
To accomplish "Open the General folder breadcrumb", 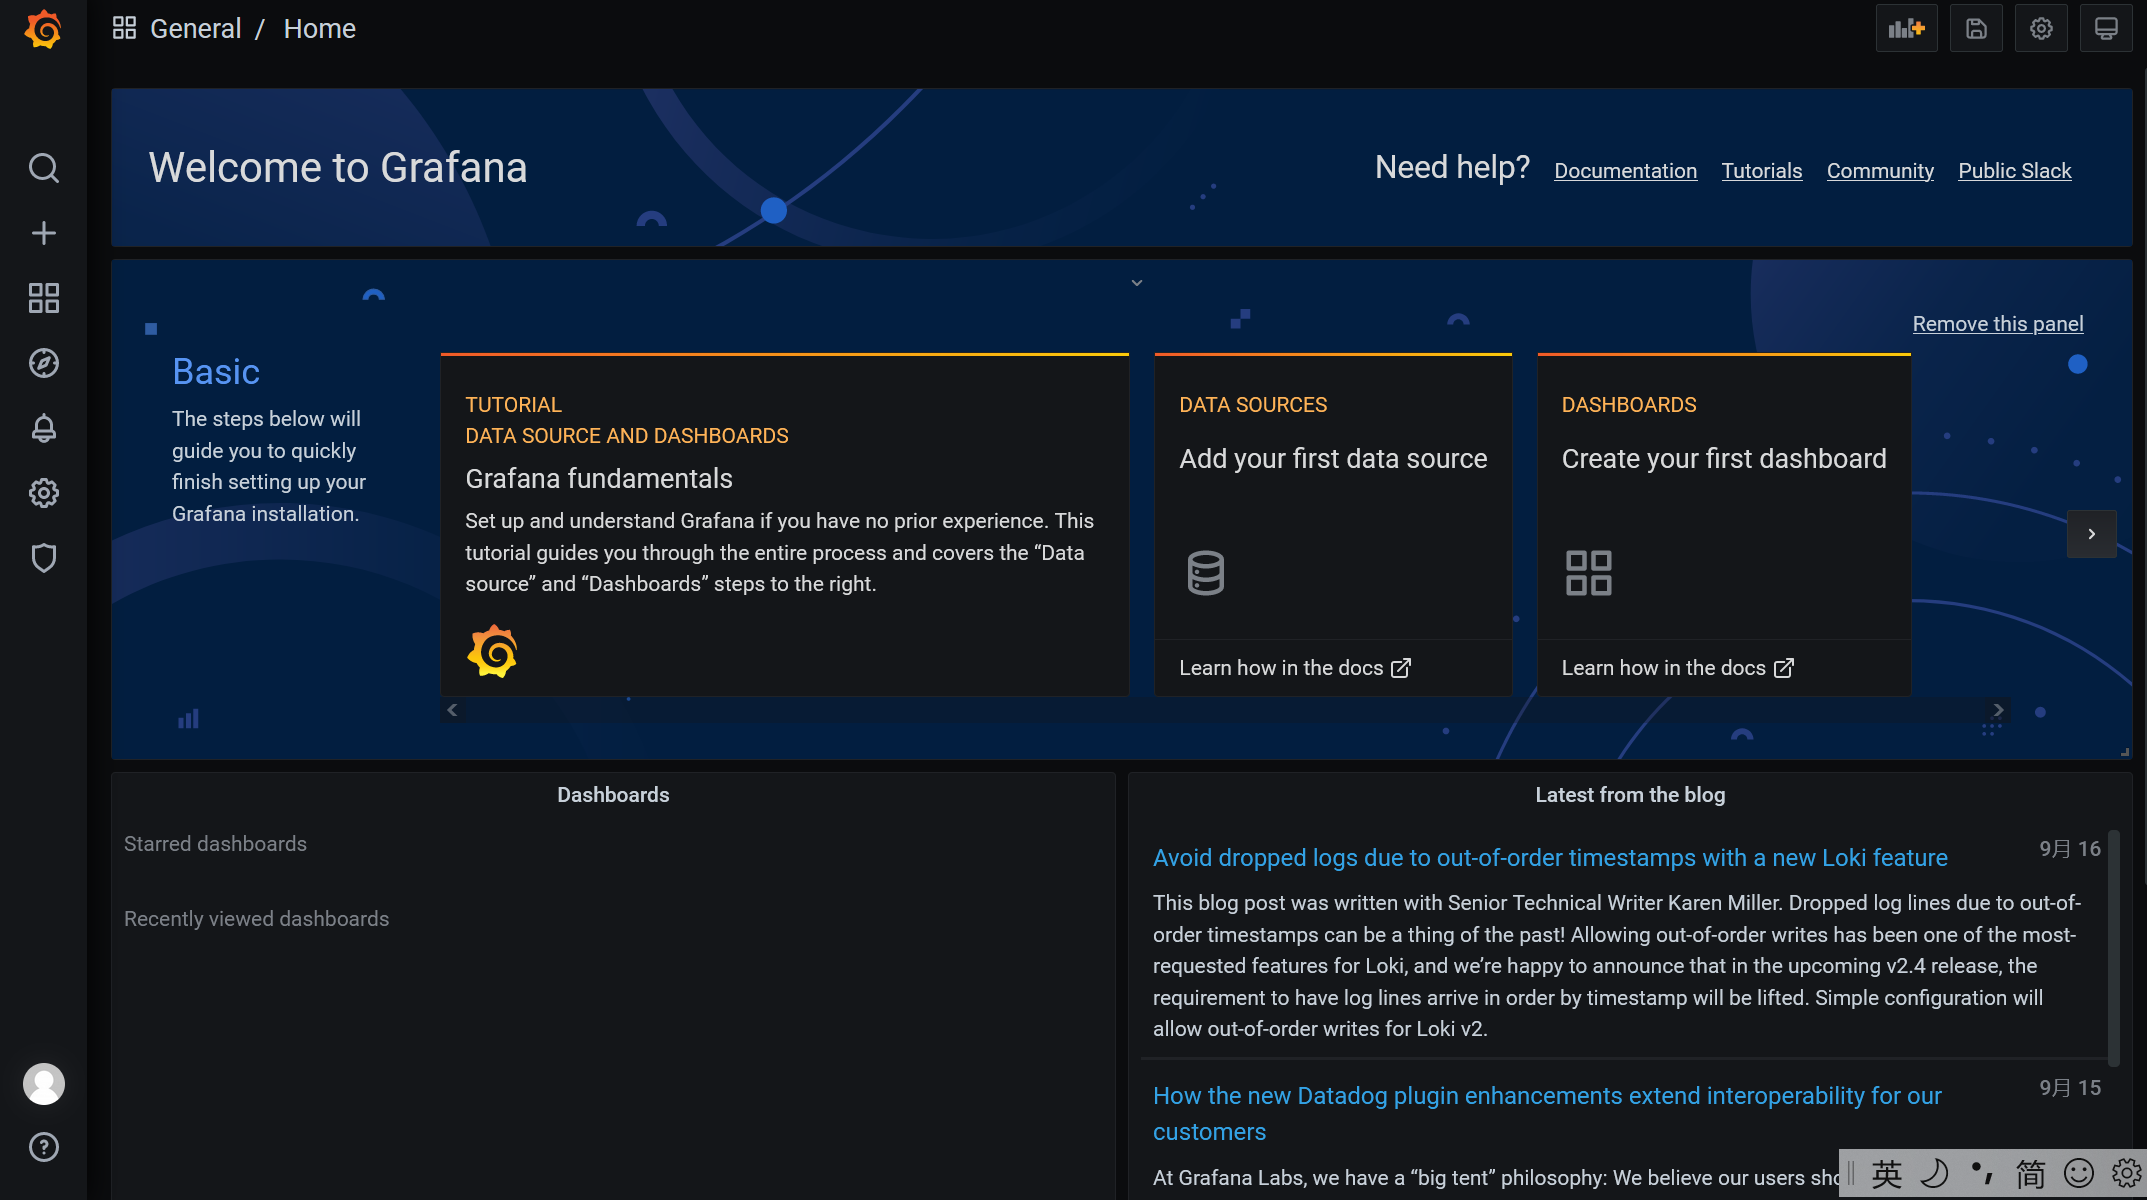I will coord(195,29).
